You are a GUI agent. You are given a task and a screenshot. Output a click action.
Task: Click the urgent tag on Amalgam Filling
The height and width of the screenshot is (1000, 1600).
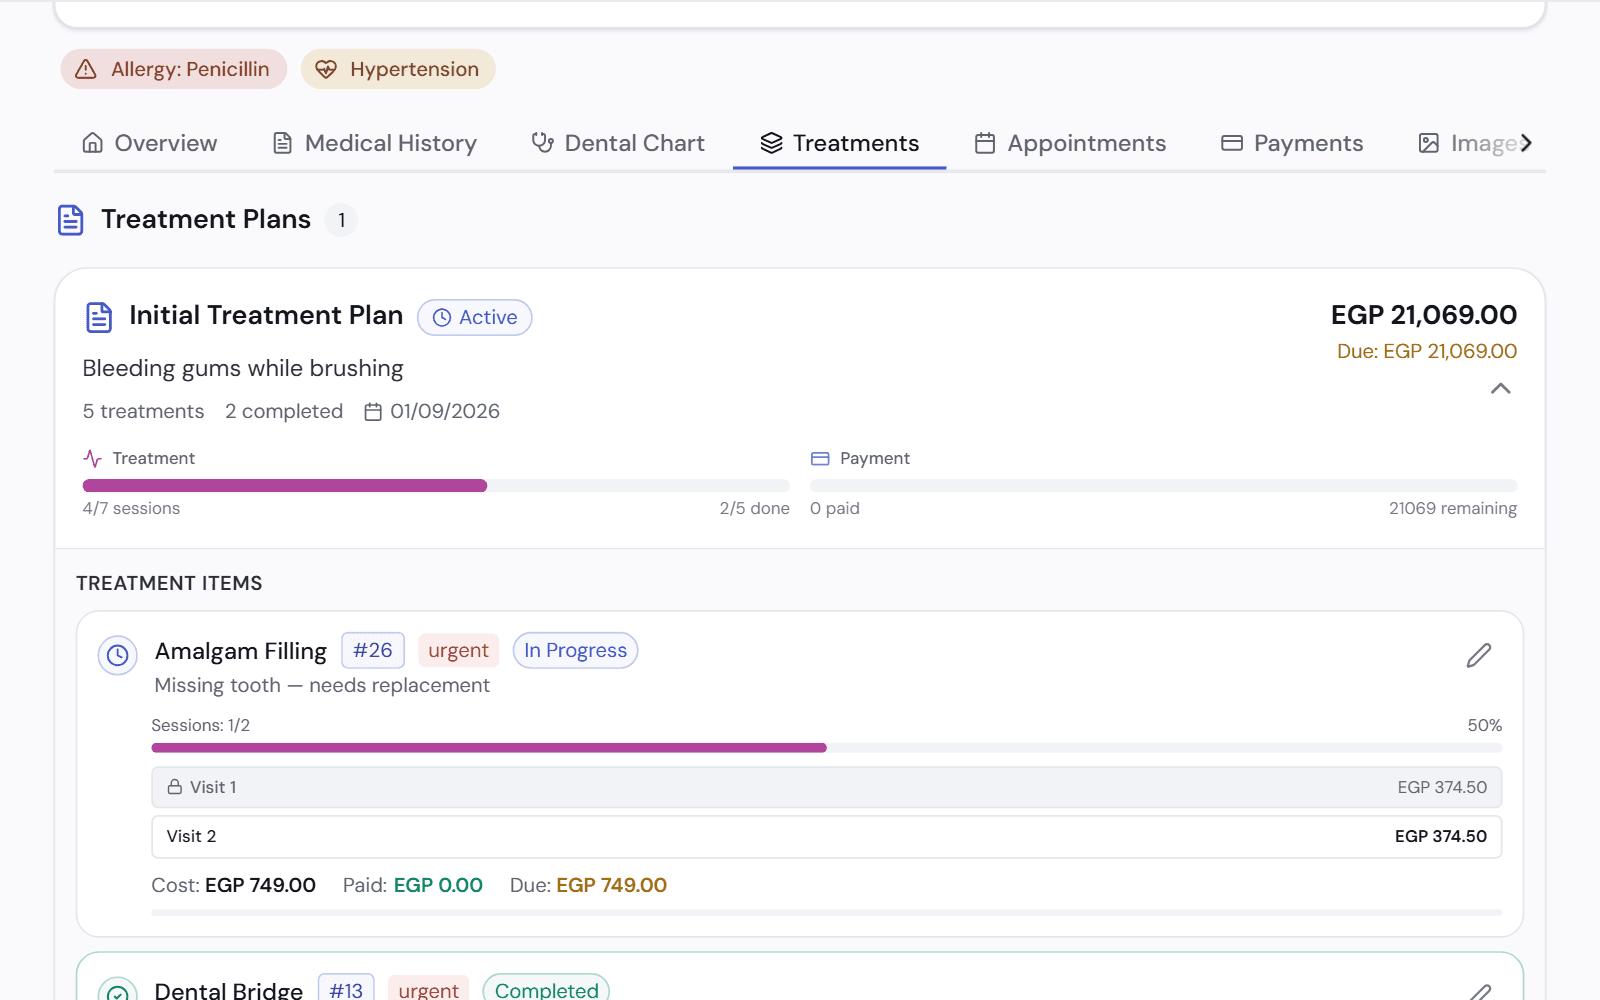tap(458, 650)
